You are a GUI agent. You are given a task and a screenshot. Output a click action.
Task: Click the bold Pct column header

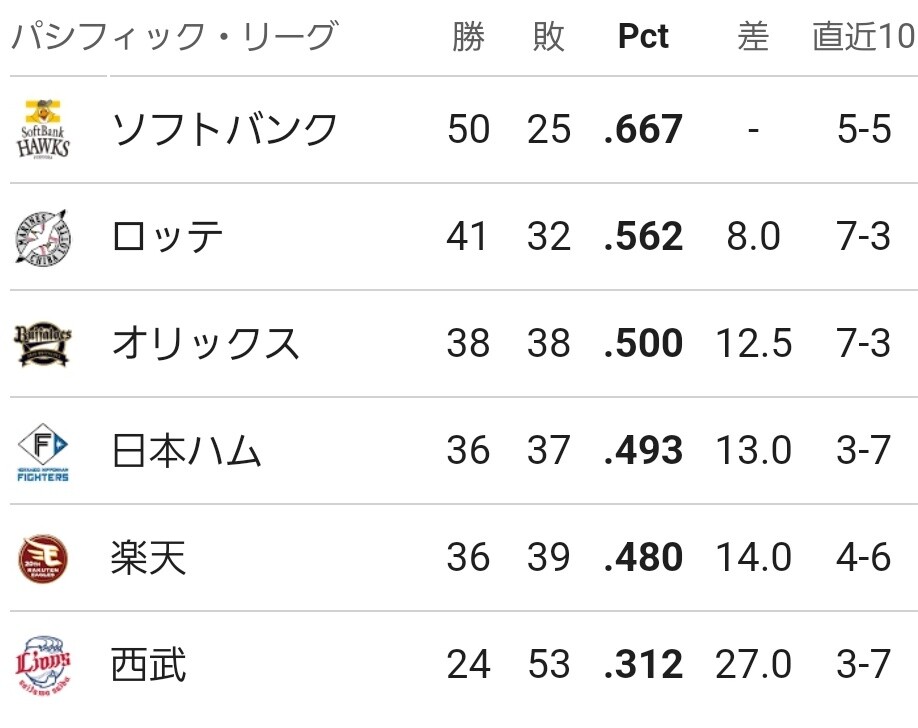pyautogui.click(x=643, y=36)
